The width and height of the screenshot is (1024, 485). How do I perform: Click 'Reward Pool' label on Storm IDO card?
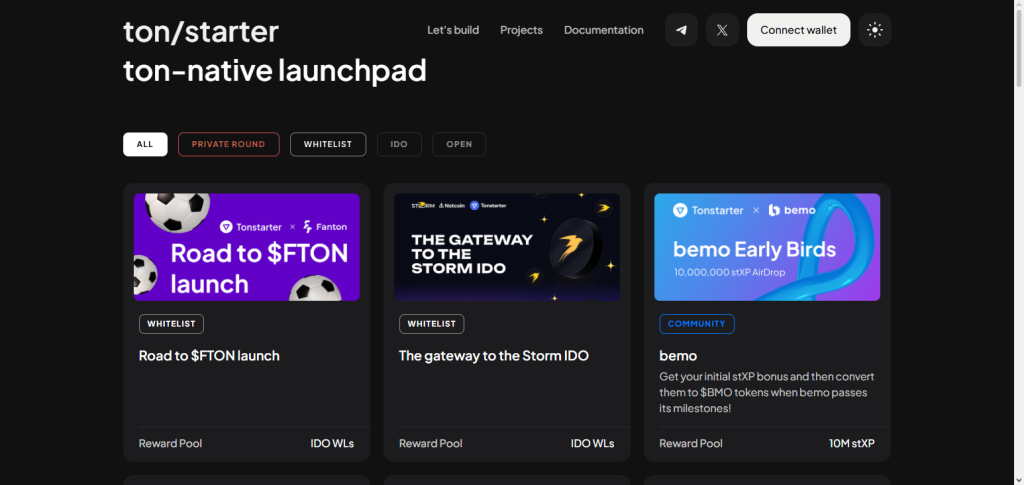tap(430, 443)
